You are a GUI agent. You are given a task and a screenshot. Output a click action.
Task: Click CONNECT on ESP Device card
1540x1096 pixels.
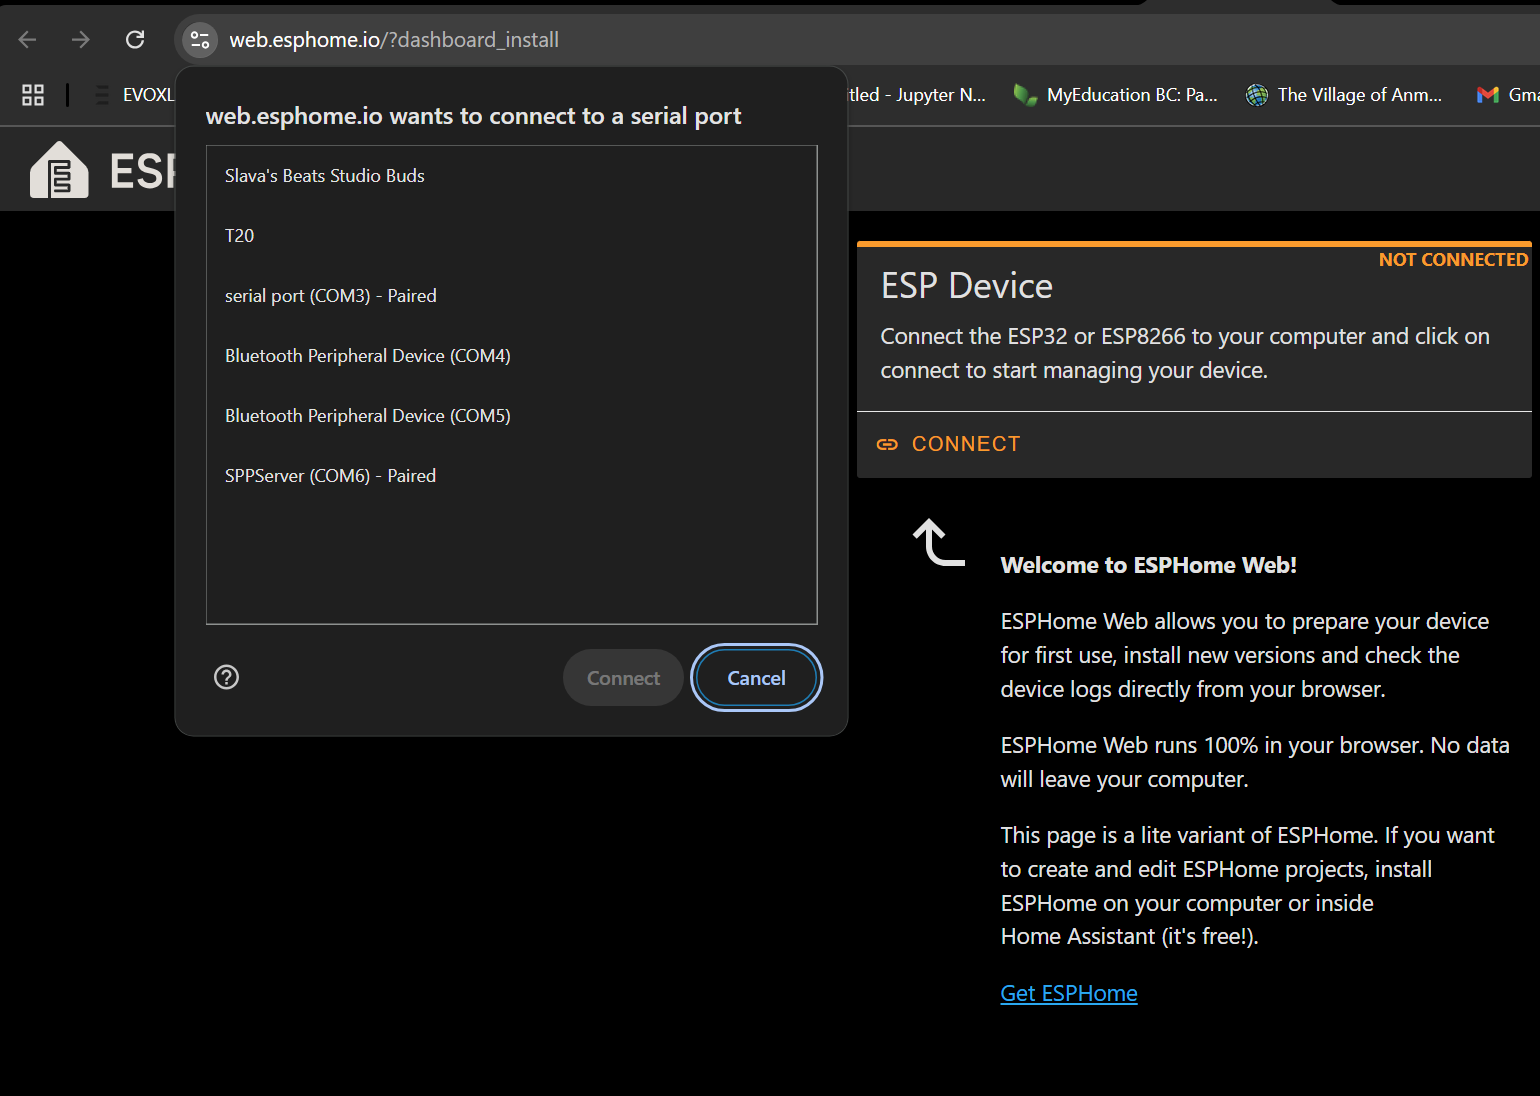point(949,444)
